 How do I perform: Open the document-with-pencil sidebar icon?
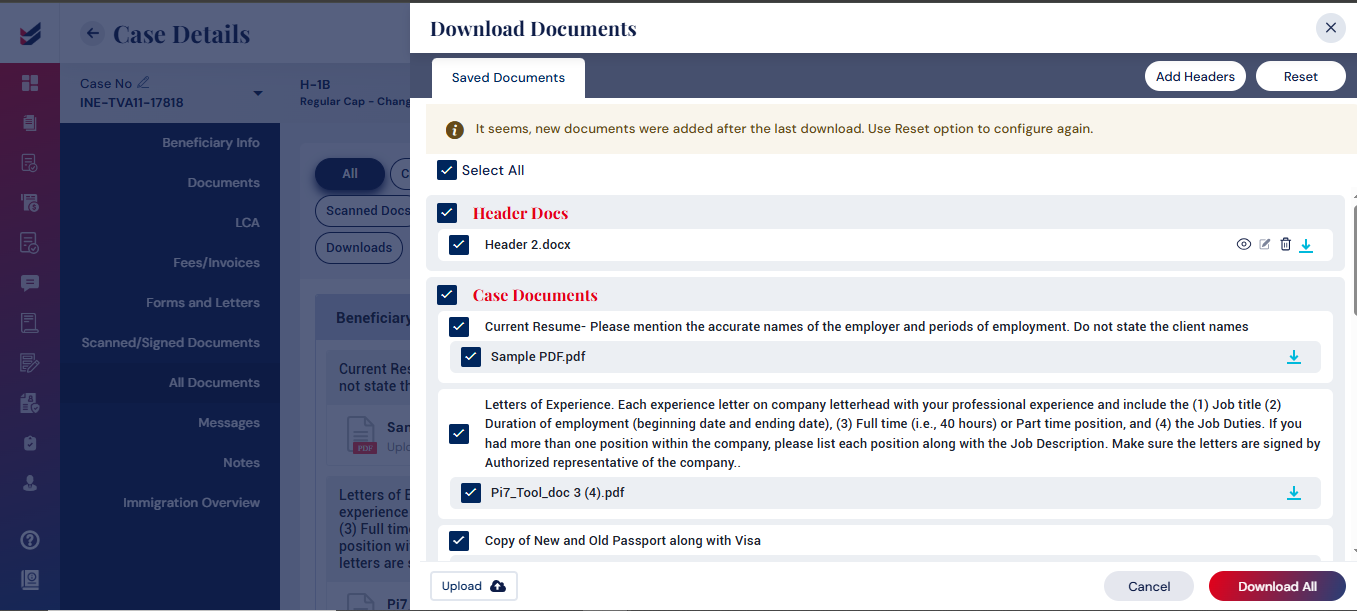(x=30, y=363)
